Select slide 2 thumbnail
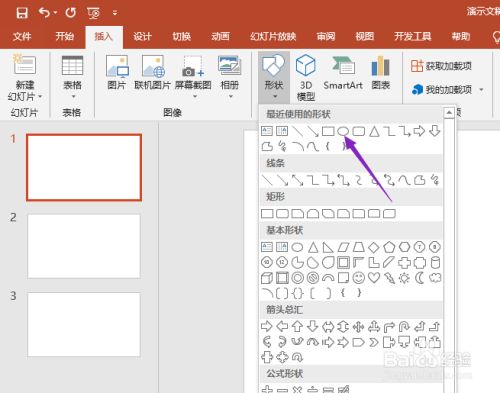Screen dimensions: 500x393 84,246
